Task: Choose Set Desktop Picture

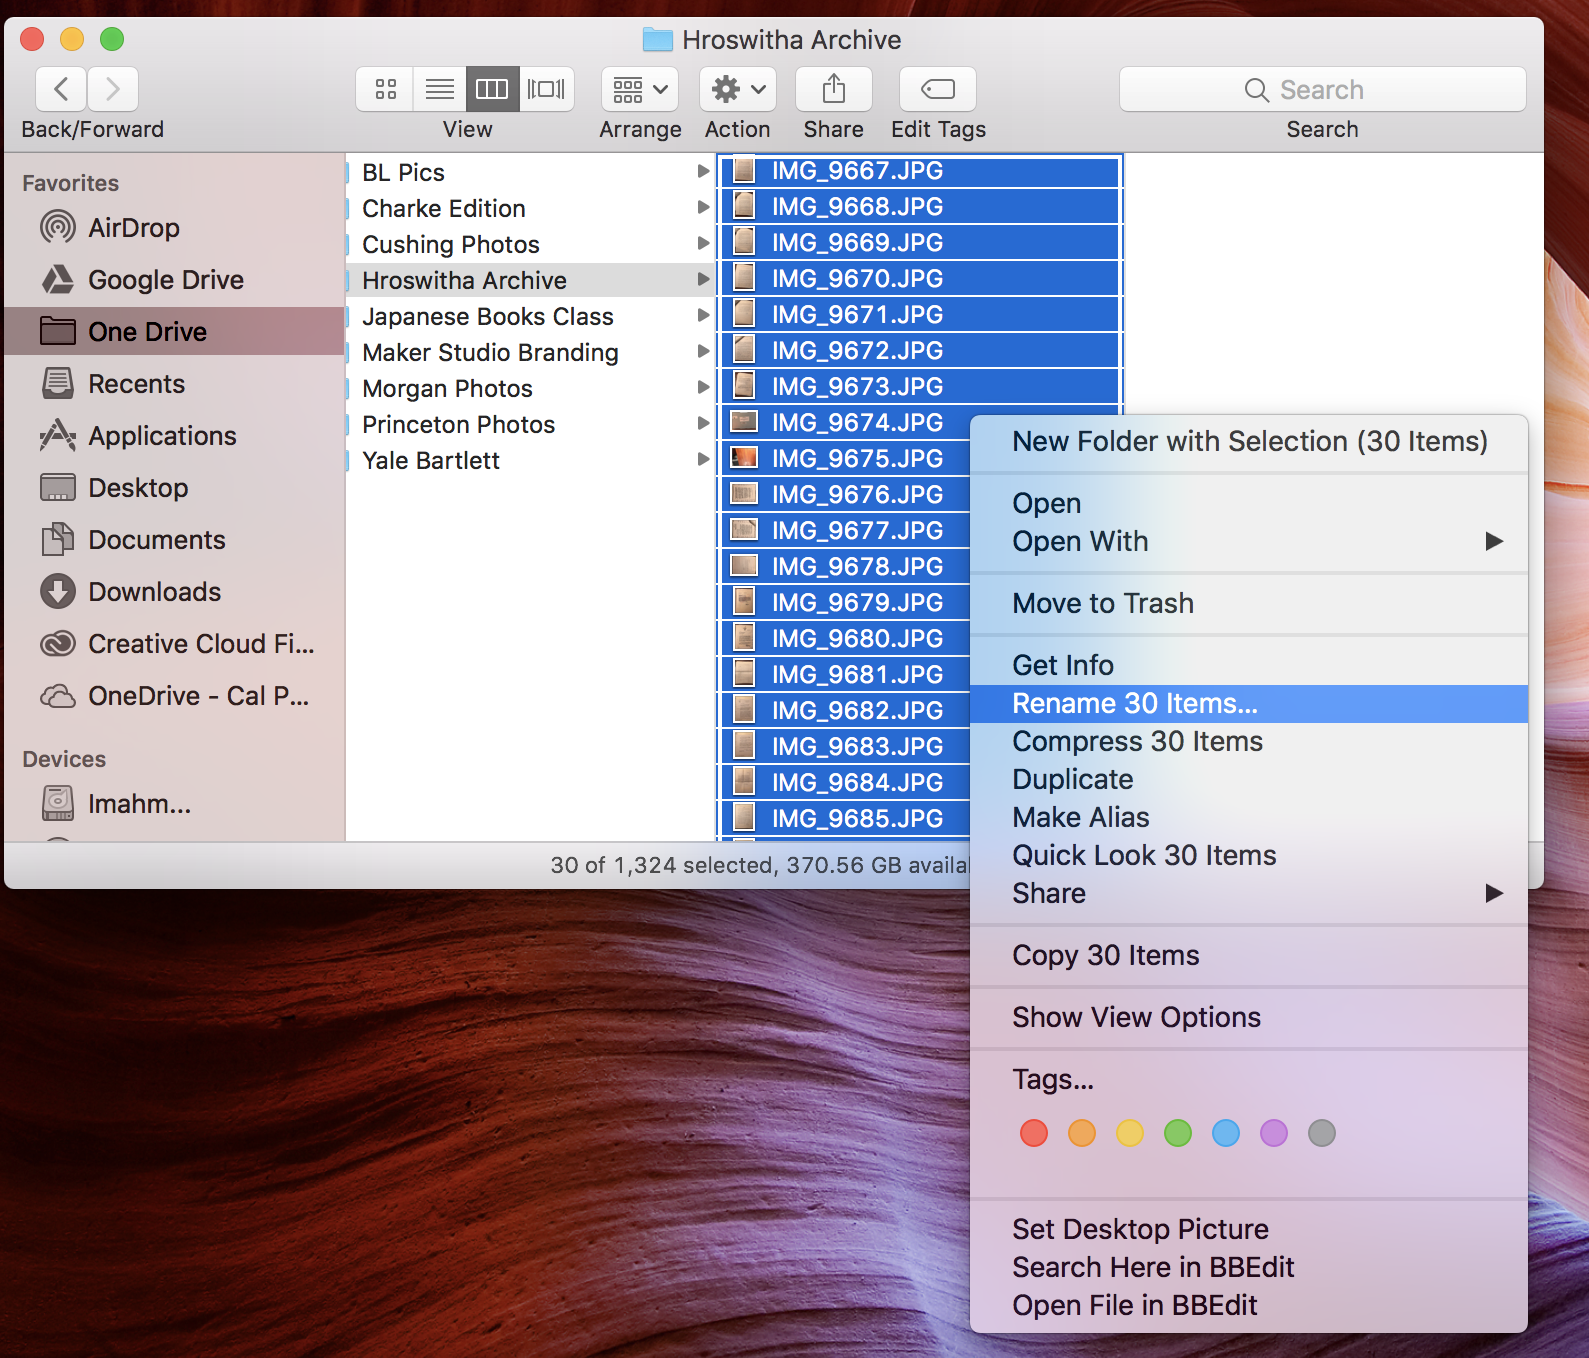Action: (1249, 1229)
